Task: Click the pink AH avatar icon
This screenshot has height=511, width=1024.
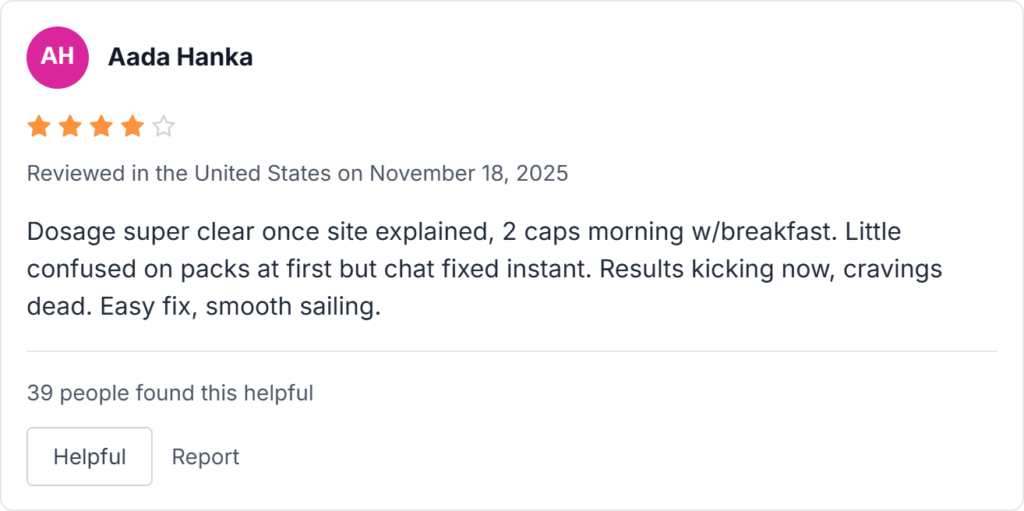Action: (57, 56)
